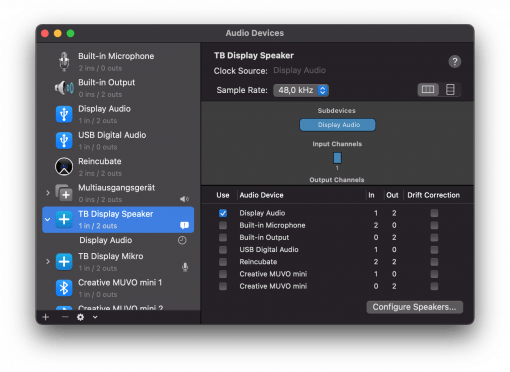The width and height of the screenshot is (510, 372).
Task: Toggle Drift Correction for Display Audio
Action: 434,213
